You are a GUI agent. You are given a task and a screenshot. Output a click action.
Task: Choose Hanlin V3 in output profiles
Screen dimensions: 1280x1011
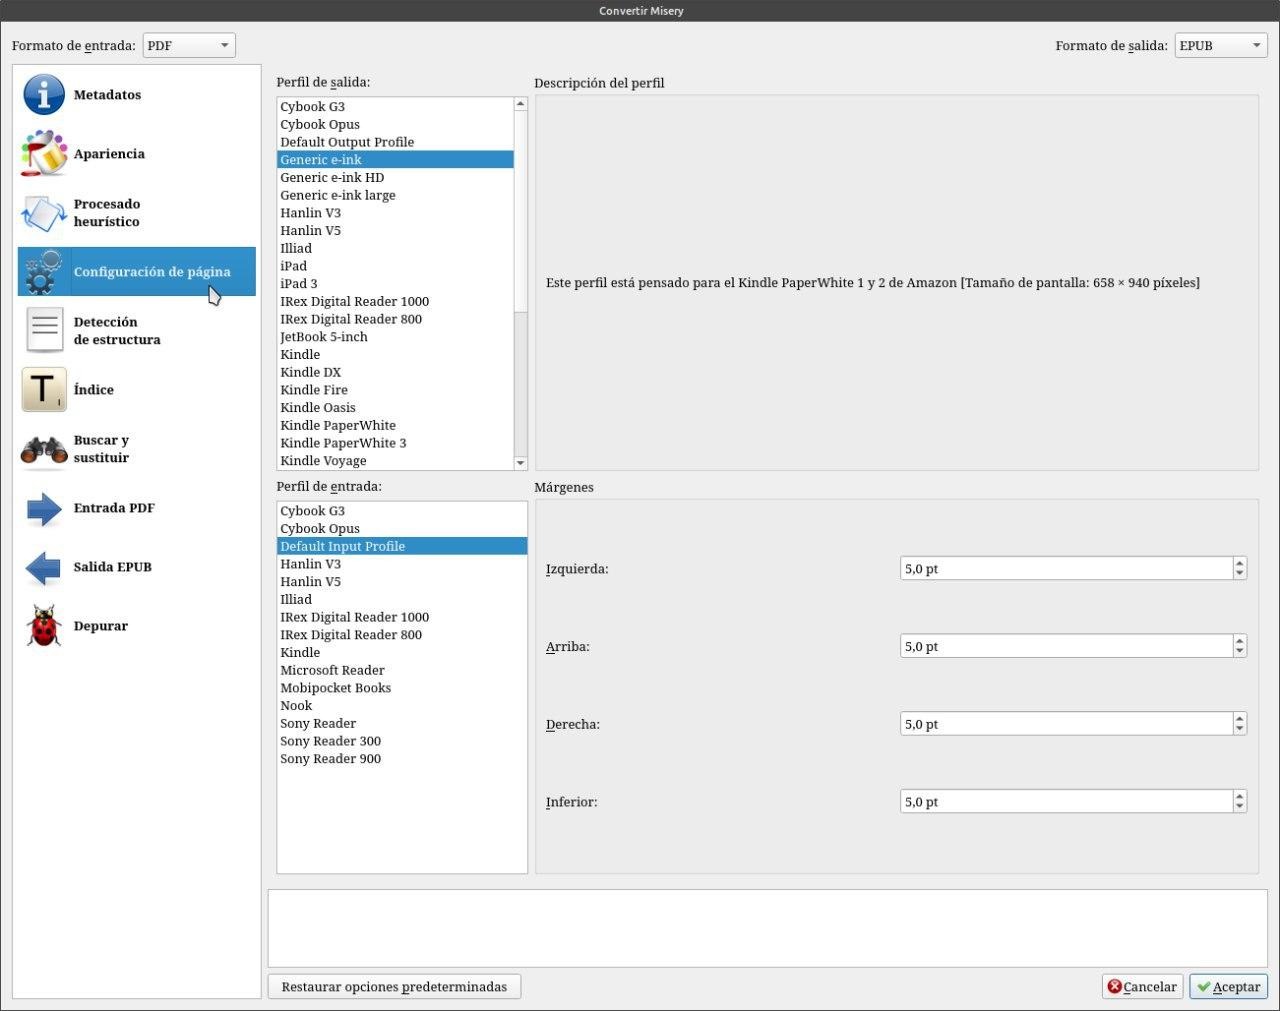tap(395, 213)
